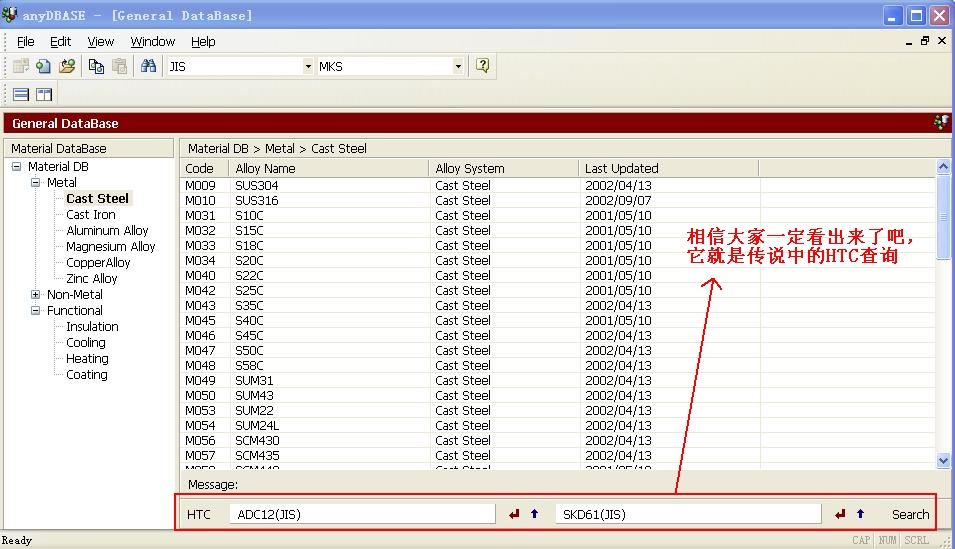The image size is (955, 549).
Task: Select the split table view icon
Action: tap(44, 94)
